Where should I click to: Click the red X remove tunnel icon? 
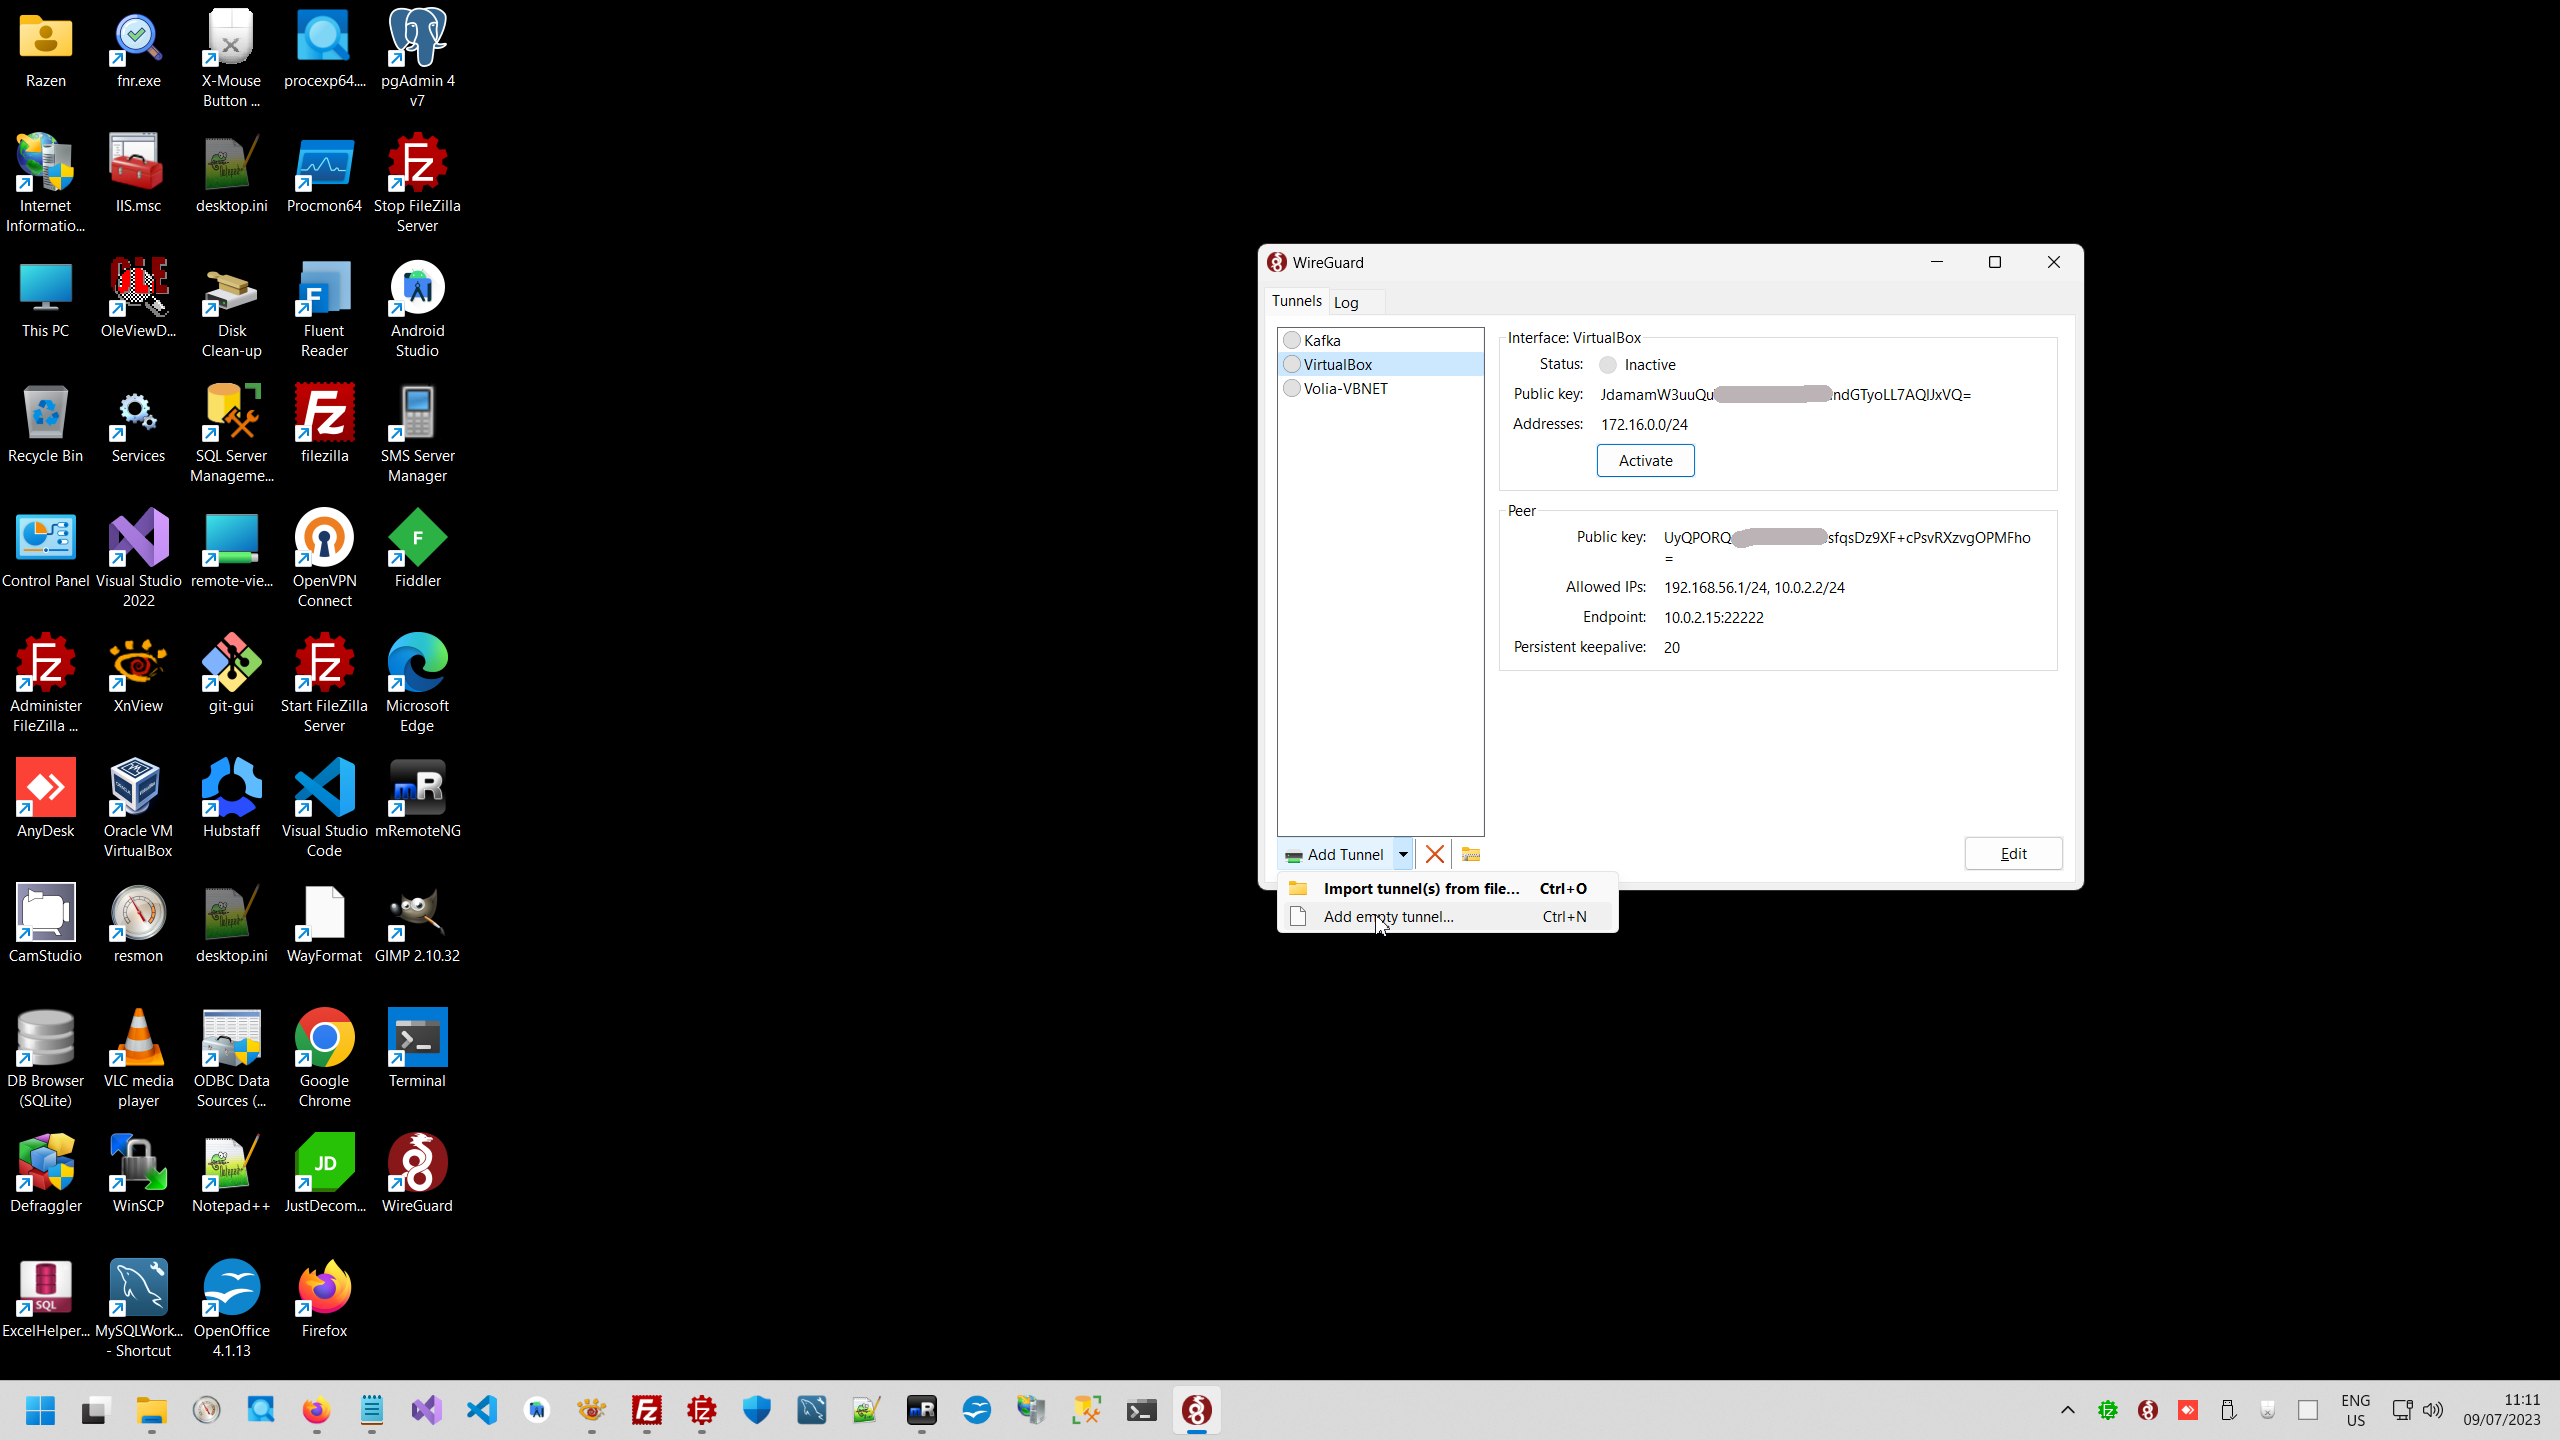1434,854
